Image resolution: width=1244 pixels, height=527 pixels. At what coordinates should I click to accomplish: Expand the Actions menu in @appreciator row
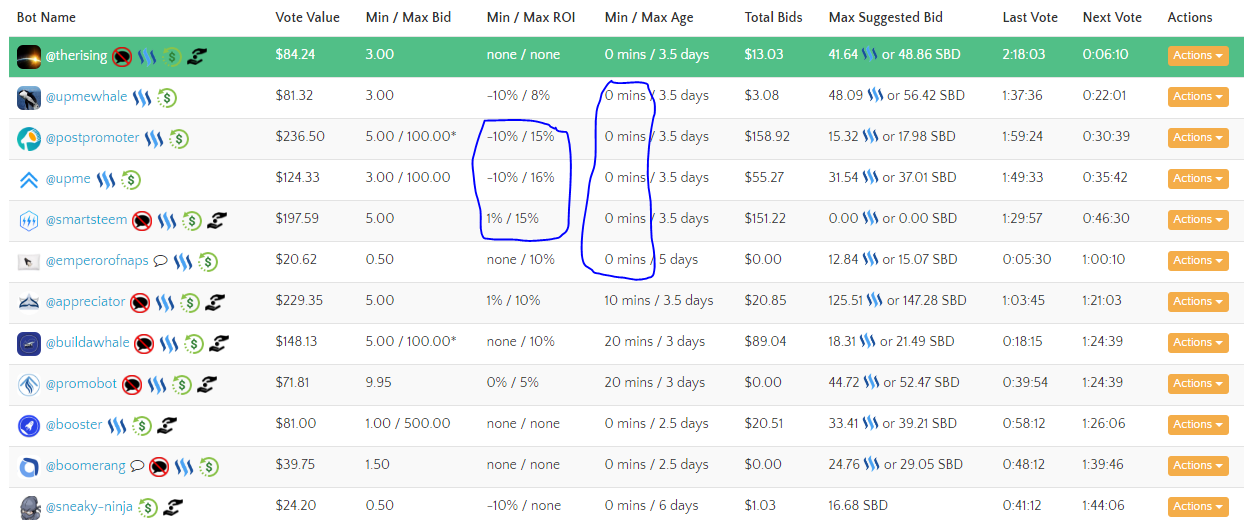(x=1197, y=302)
